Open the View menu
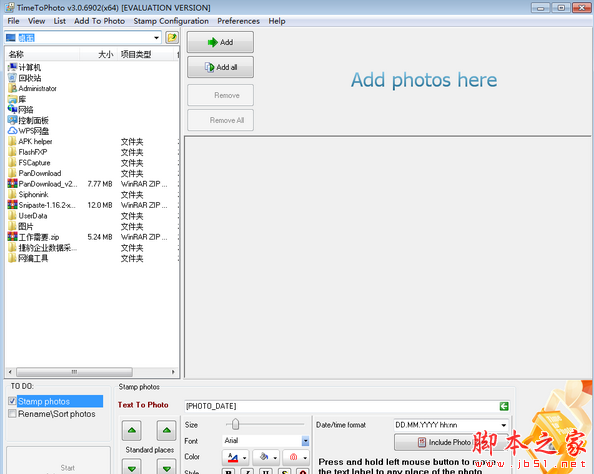The image size is (594, 474). [x=36, y=21]
